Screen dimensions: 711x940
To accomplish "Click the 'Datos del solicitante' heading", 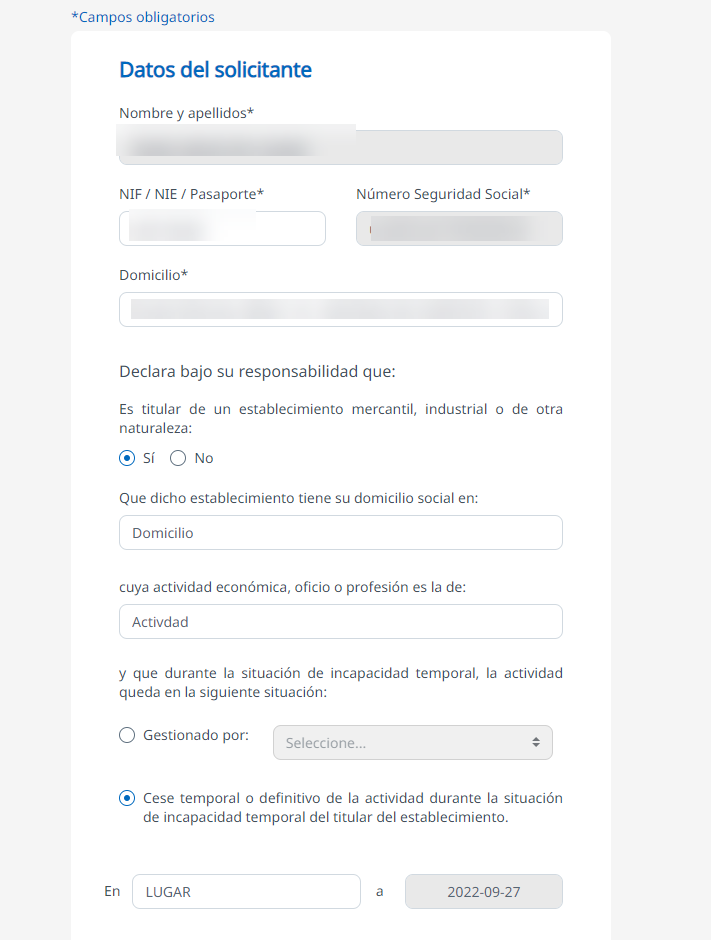I will point(215,70).
